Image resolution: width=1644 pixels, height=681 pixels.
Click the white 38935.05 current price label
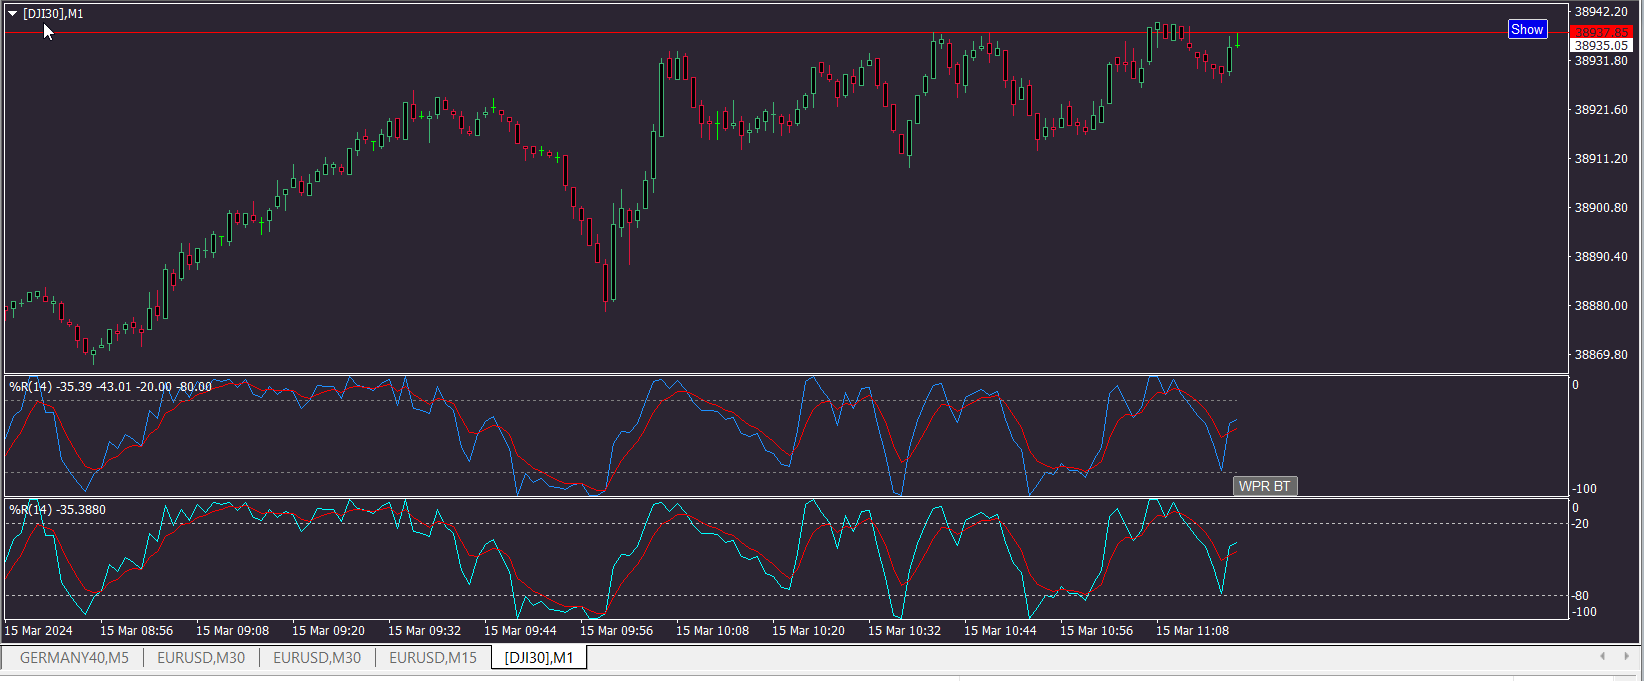tap(1601, 46)
